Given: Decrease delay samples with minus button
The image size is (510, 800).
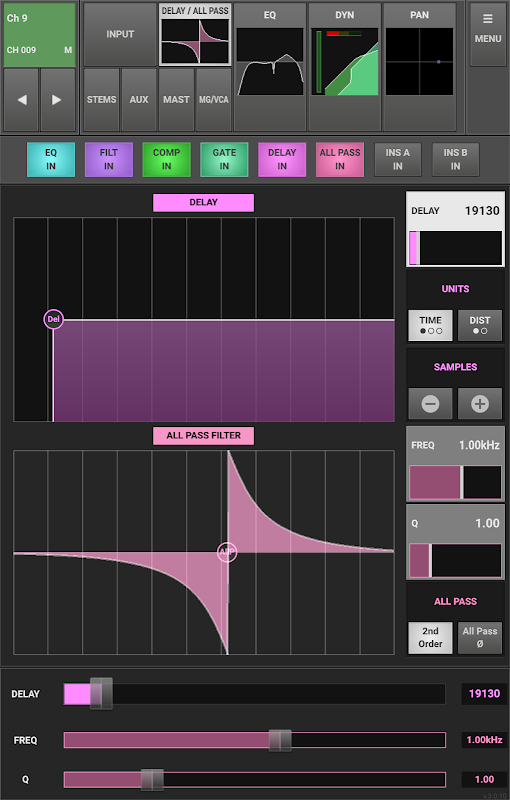Looking at the screenshot, I should (x=430, y=404).
